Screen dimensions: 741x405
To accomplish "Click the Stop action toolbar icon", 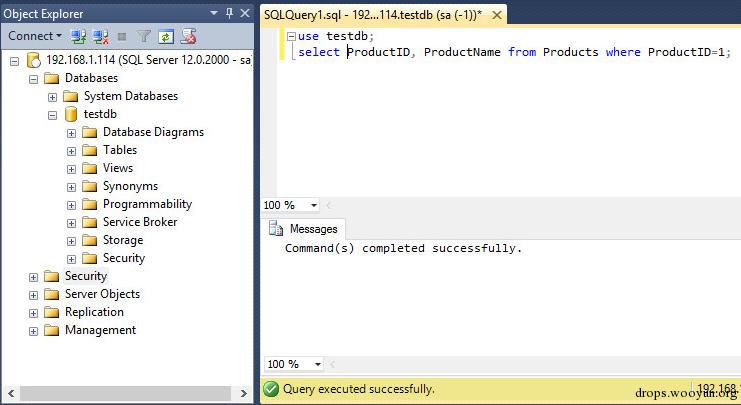I will [x=122, y=36].
